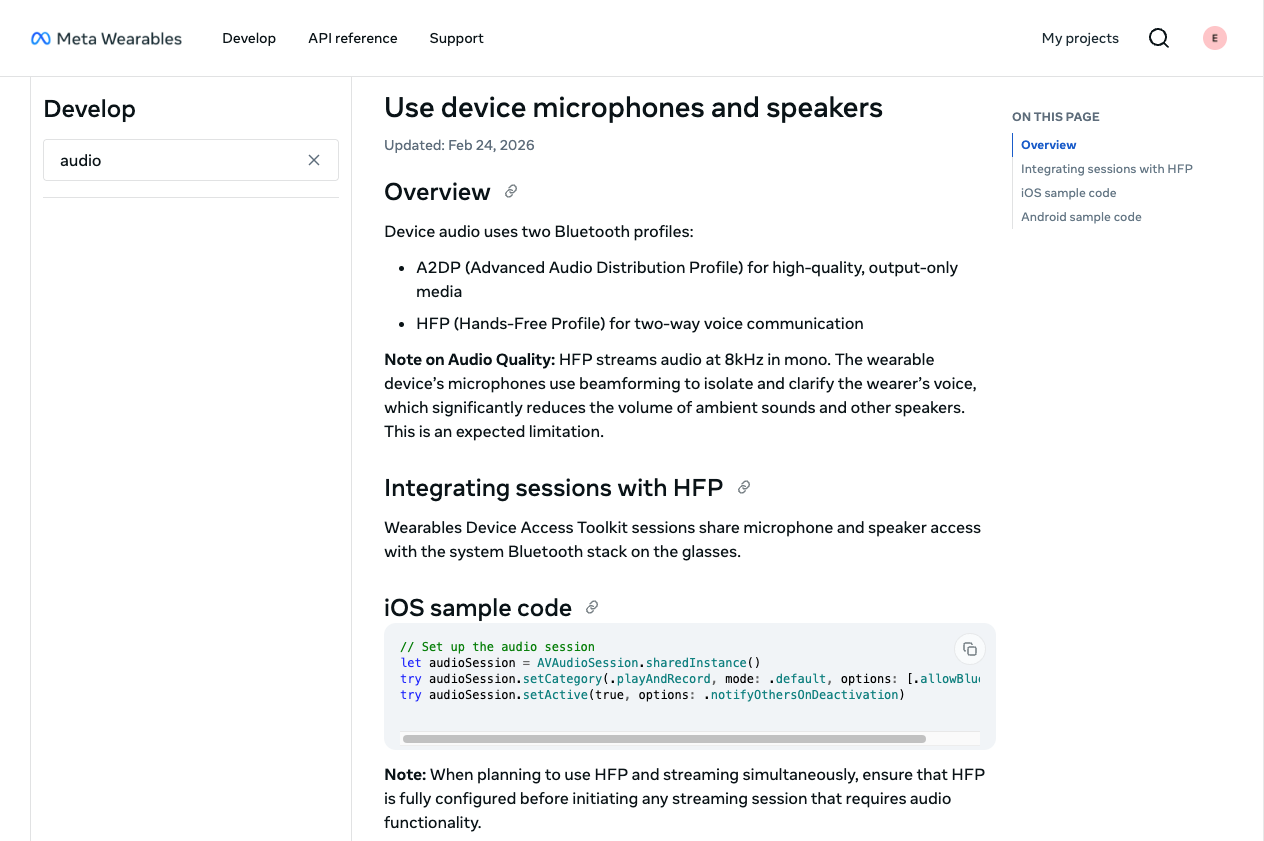This screenshot has width=1264, height=841.
Task: Open My projects link
Action: pyautogui.click(x=1080, y=38)
